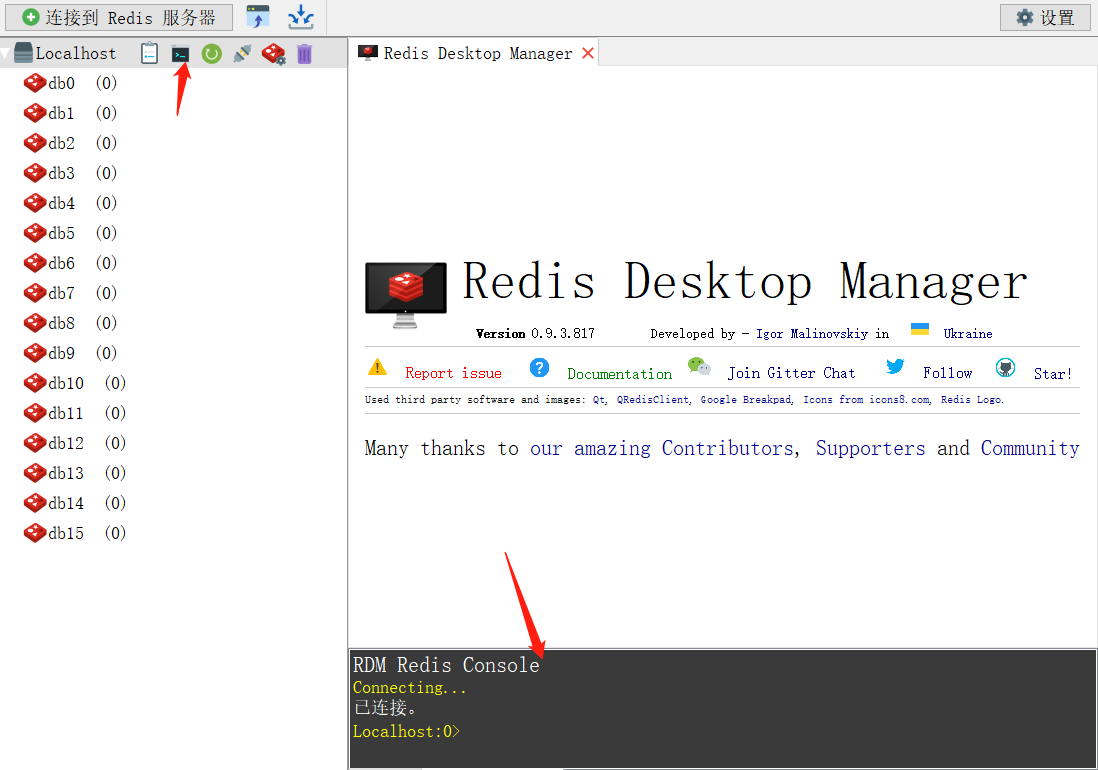Screen dimensions: 1098x770
Task: Click the GitHub octocat icon
Action: point(1006,368)
